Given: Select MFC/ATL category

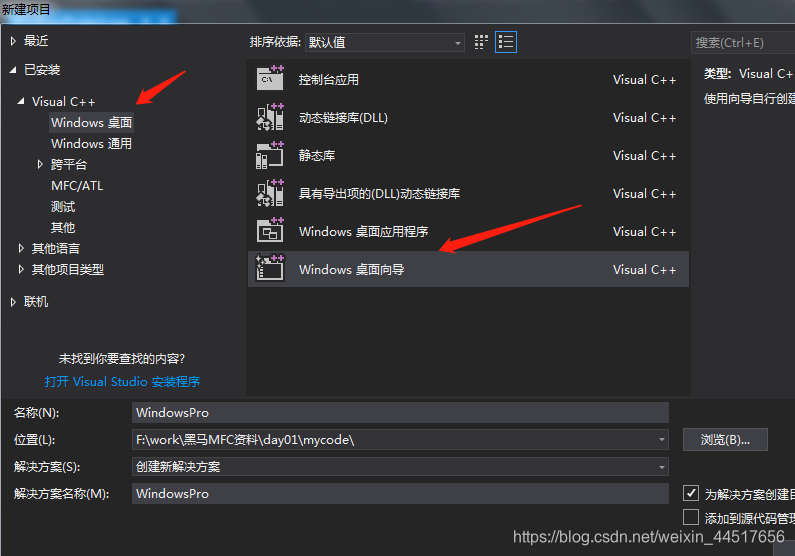Looking at the screenshot, I should tap(77, 186).
